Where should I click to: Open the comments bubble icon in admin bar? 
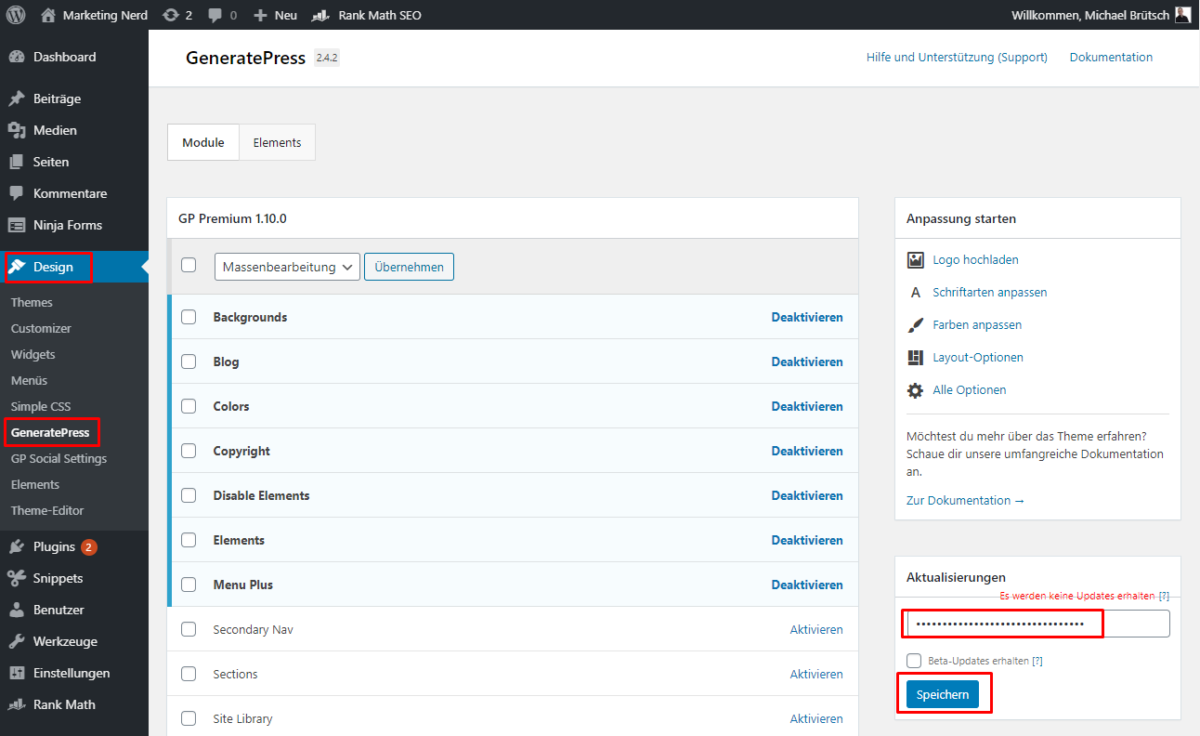point(216,15)
